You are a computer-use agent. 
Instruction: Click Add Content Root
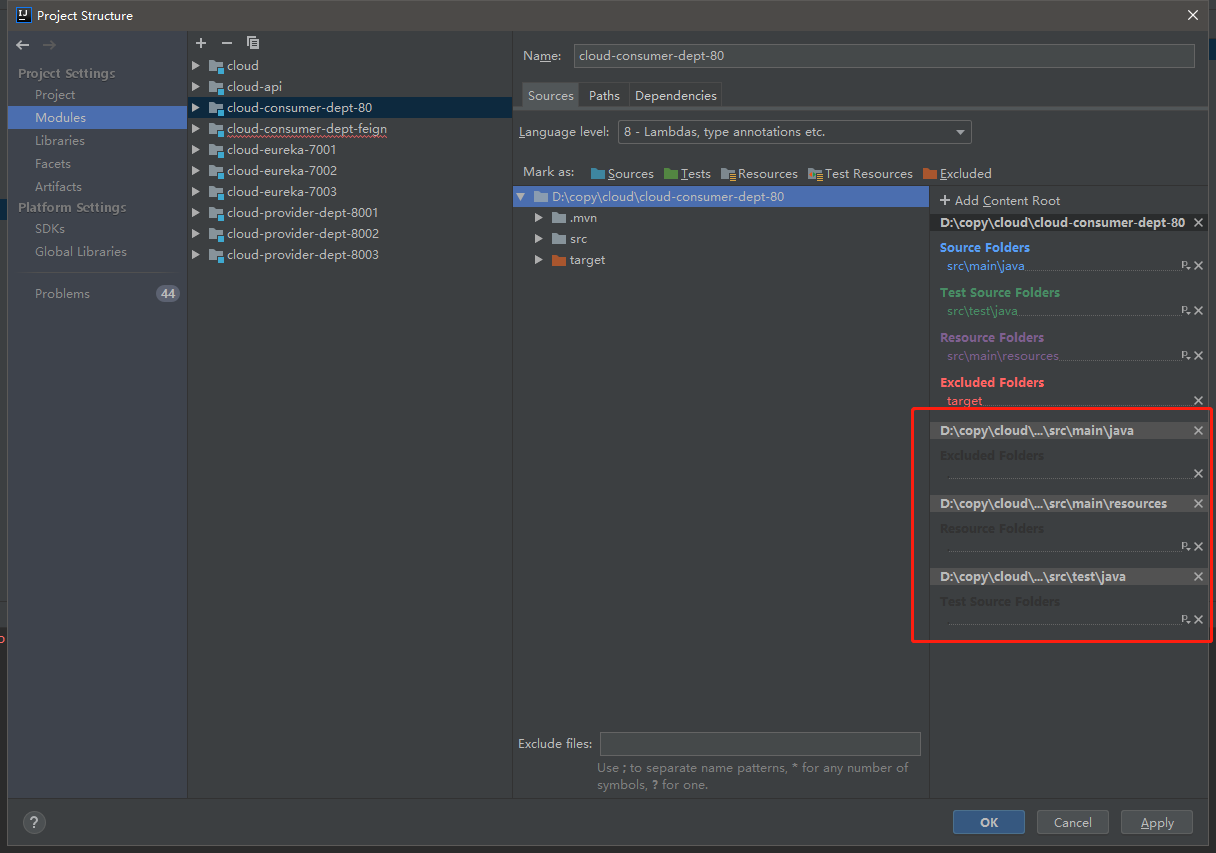1000,201
